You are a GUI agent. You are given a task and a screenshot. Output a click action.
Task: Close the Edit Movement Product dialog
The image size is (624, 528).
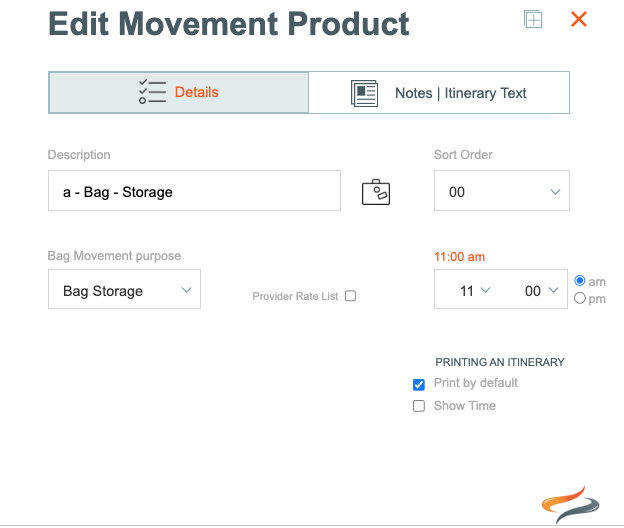click(579, 19)
